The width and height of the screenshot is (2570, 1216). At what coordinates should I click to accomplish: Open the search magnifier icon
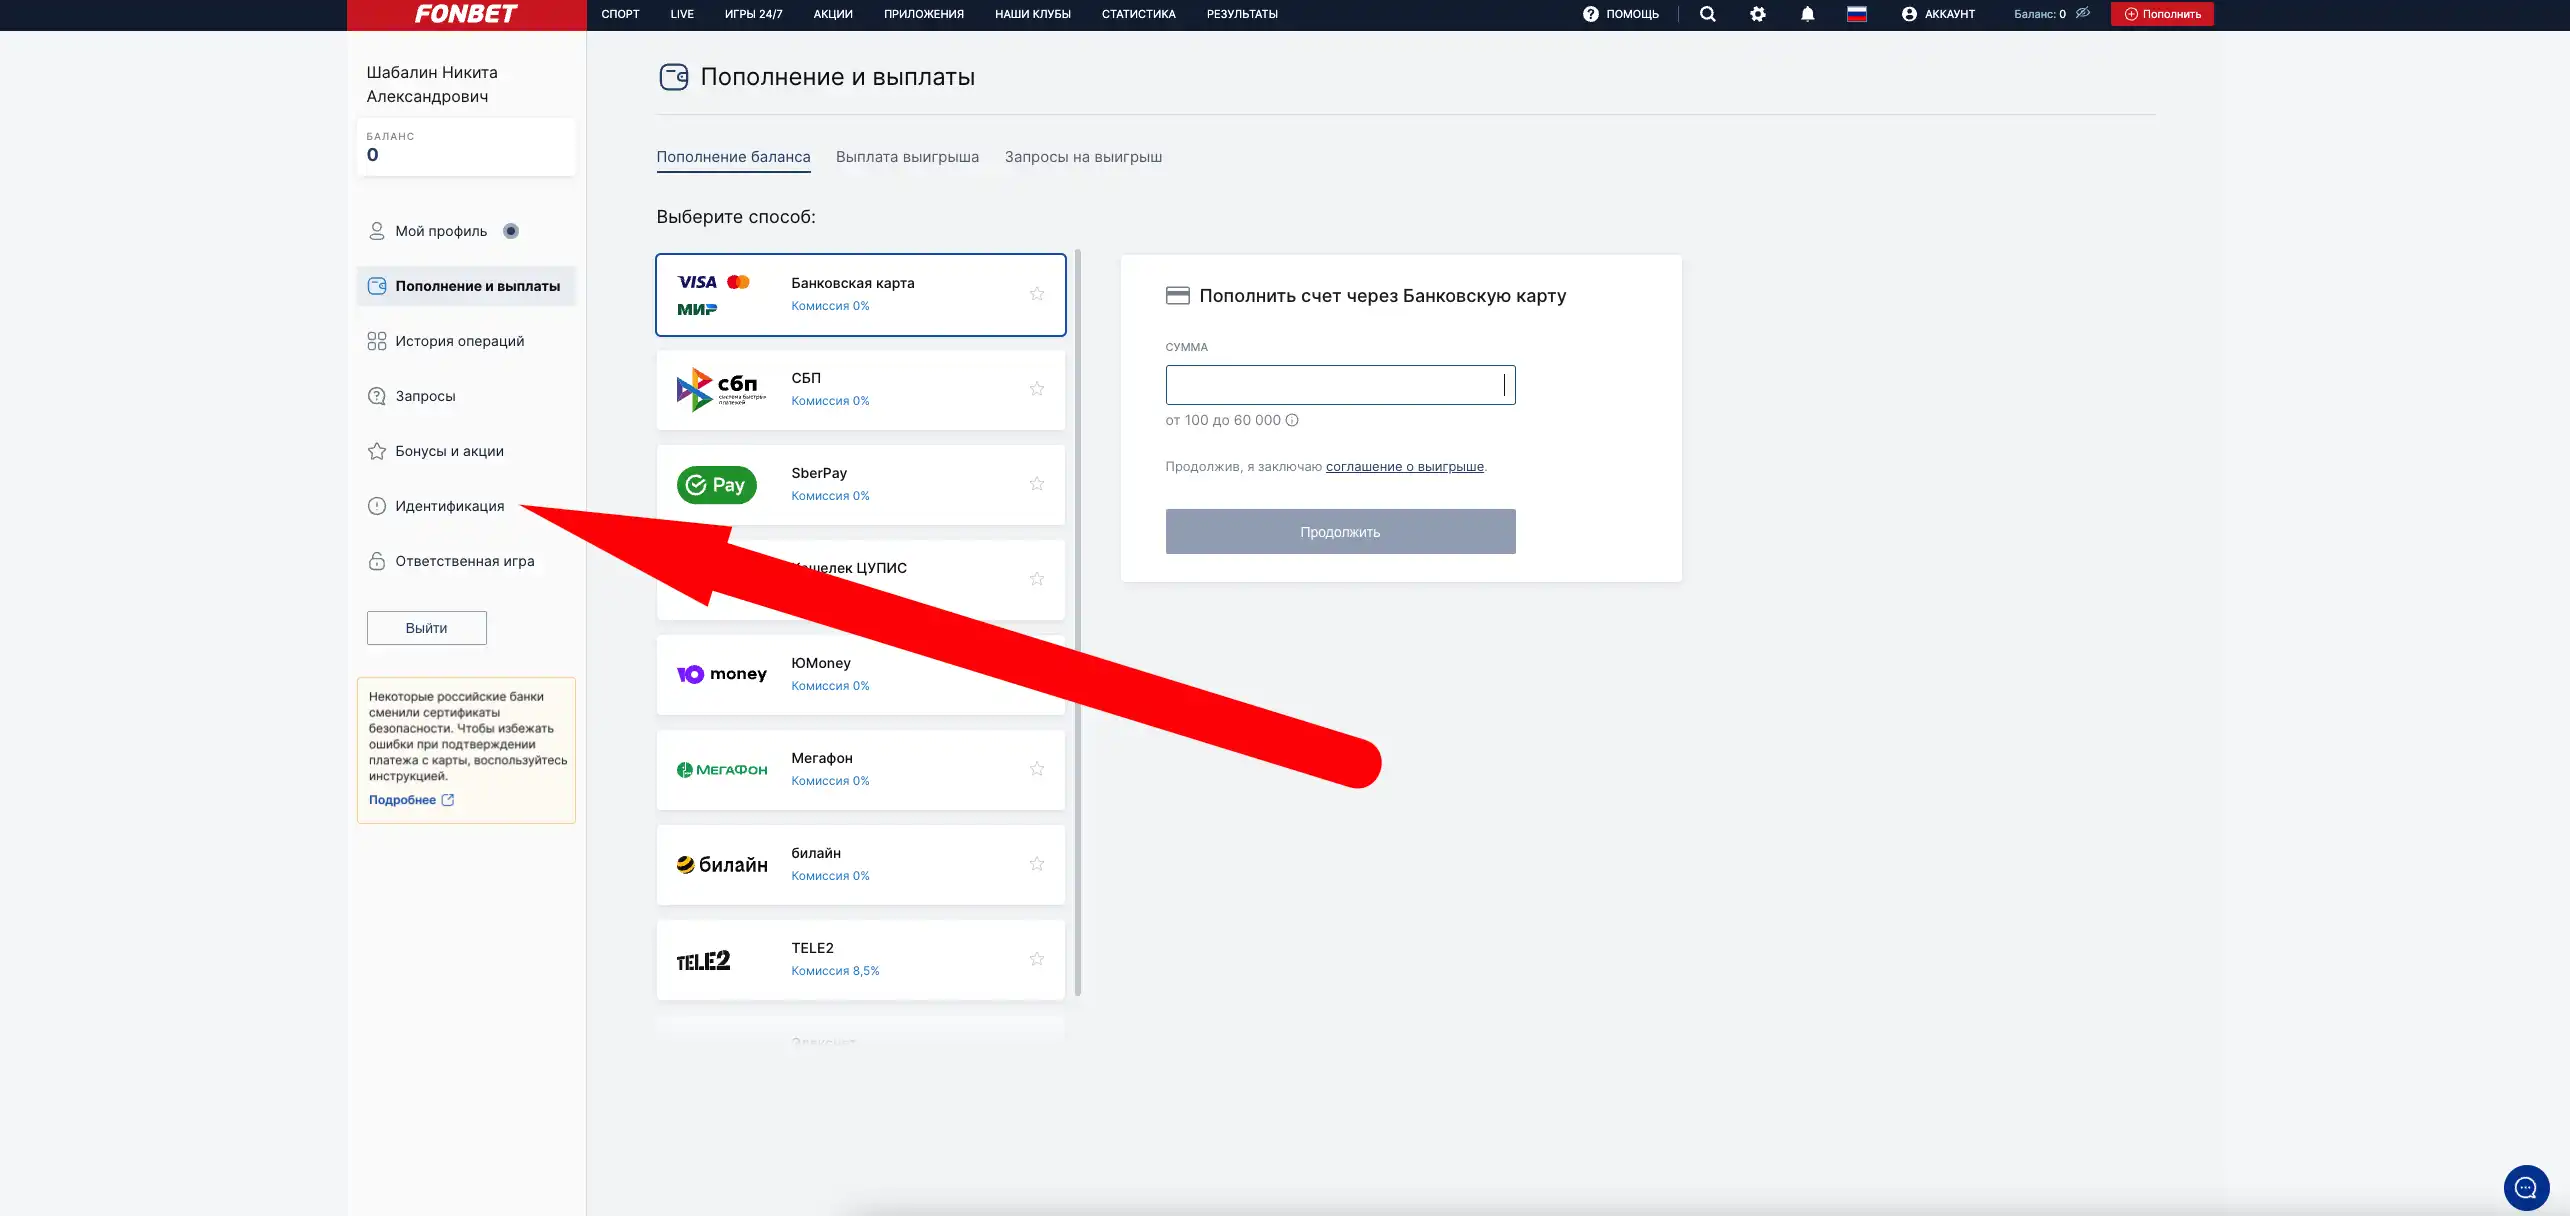(x=1708, y=14)
